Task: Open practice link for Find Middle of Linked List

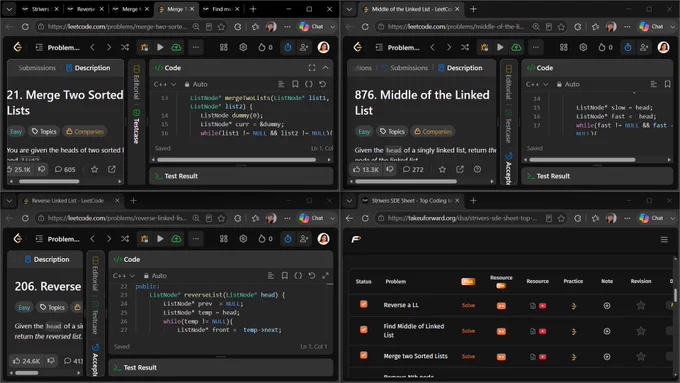Action: coord(573,331)
